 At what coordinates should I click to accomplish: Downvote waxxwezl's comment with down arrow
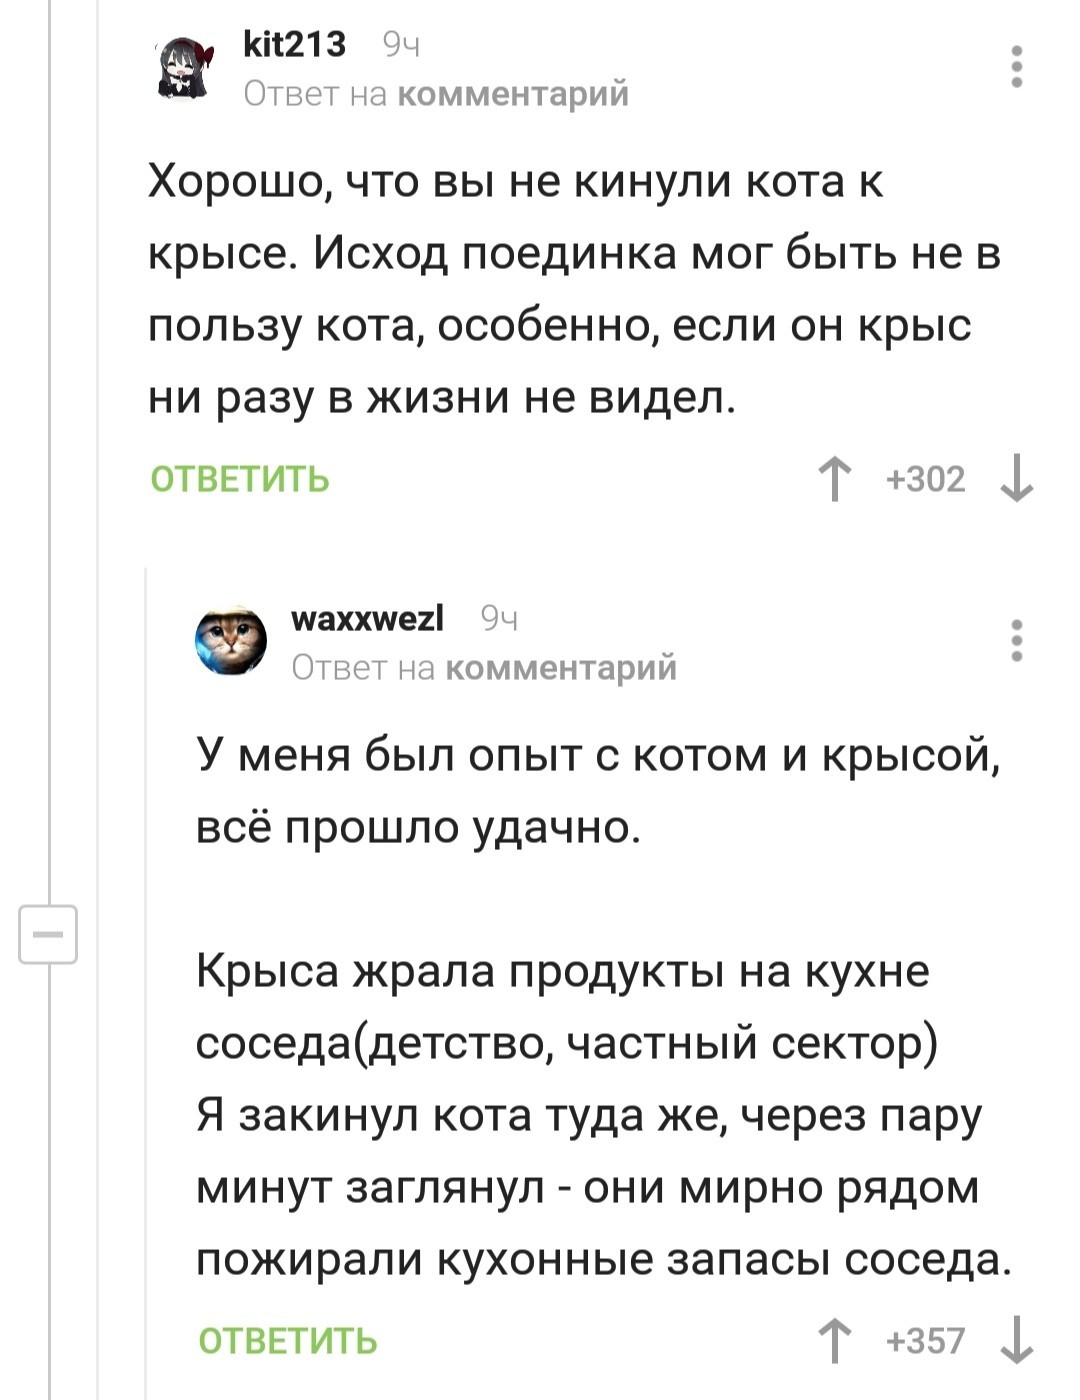pos(1016,1341)
